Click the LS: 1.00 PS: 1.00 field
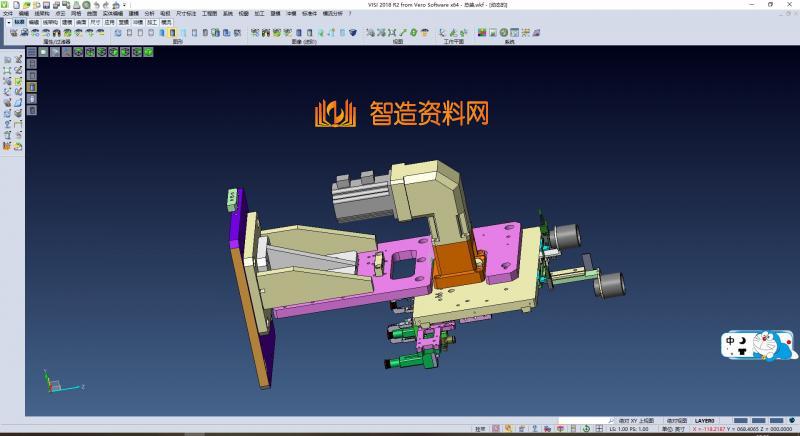The width and height of the screenshot is (800, 436). click(x=631, y=429)
